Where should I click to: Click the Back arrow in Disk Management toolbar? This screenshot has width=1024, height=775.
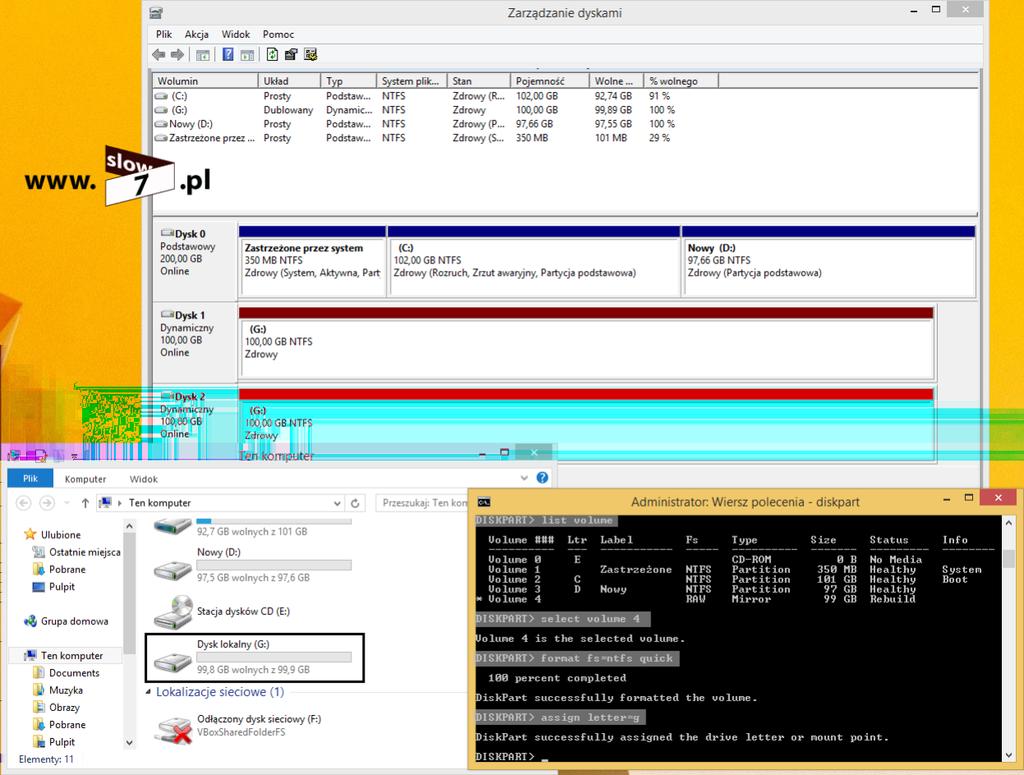tap(158, 55)
